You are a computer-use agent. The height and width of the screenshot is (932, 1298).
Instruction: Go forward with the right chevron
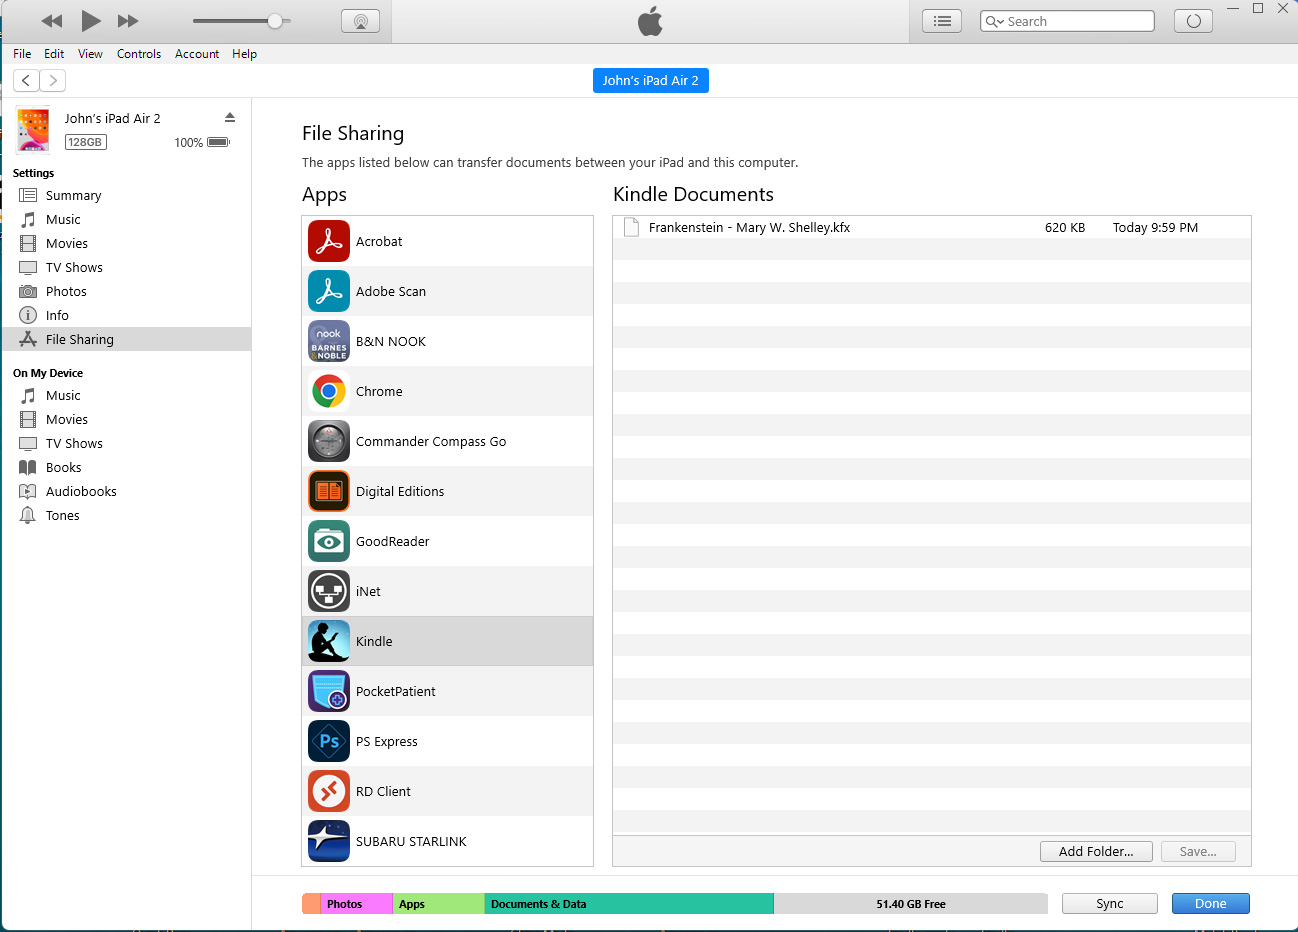53,81
